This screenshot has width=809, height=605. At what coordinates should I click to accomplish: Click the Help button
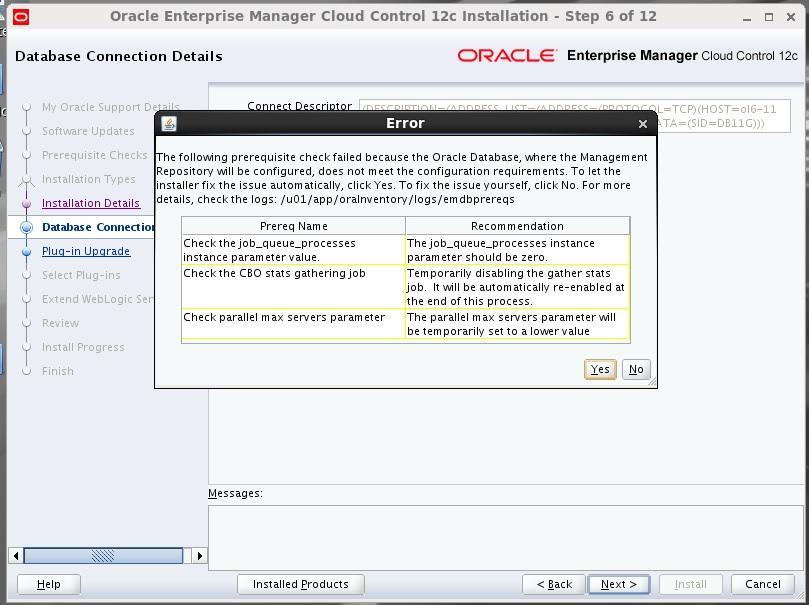coord(48,584)
